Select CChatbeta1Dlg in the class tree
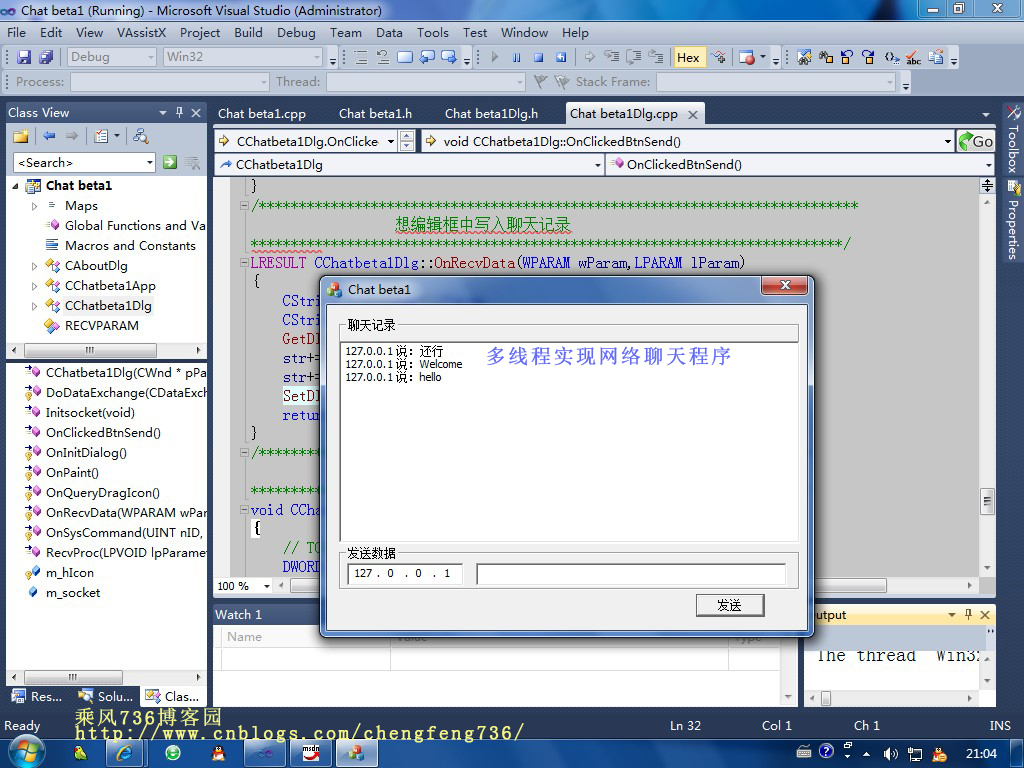The width and height of the screenshot is (1024, 768). (108, 306)
